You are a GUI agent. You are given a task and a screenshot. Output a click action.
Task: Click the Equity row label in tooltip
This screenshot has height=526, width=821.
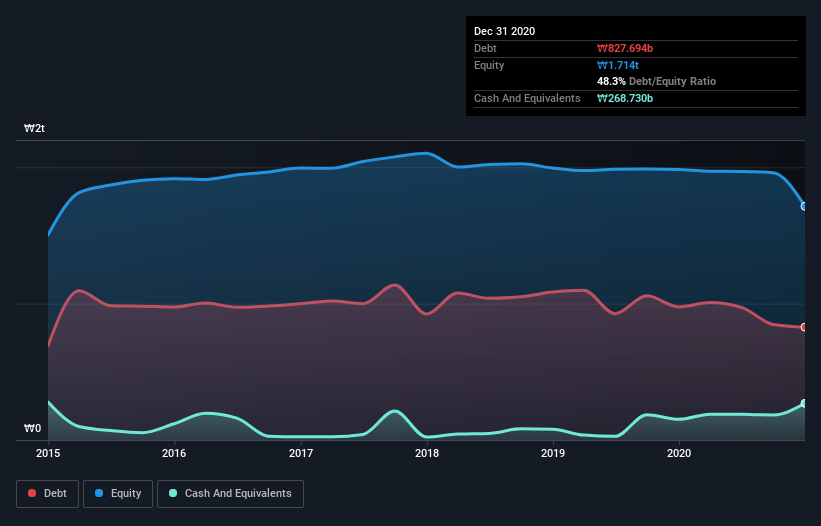(x=489, y=65)
